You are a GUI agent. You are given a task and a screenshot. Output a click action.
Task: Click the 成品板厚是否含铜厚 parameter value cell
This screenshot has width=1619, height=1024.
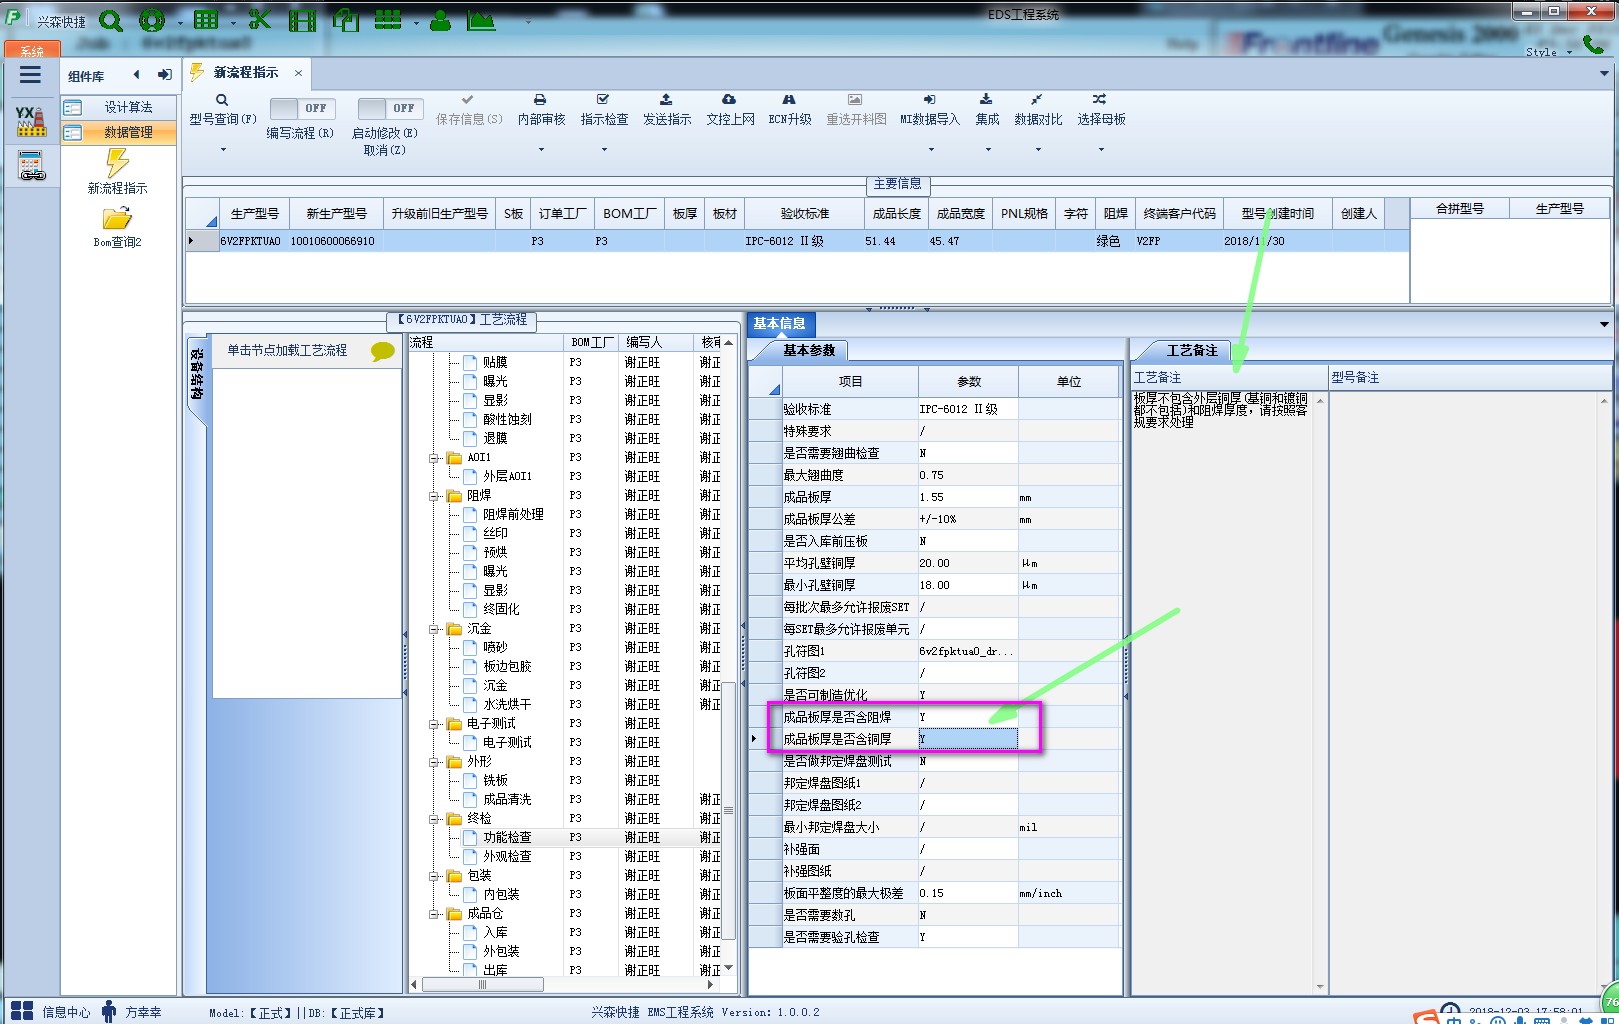968,739
